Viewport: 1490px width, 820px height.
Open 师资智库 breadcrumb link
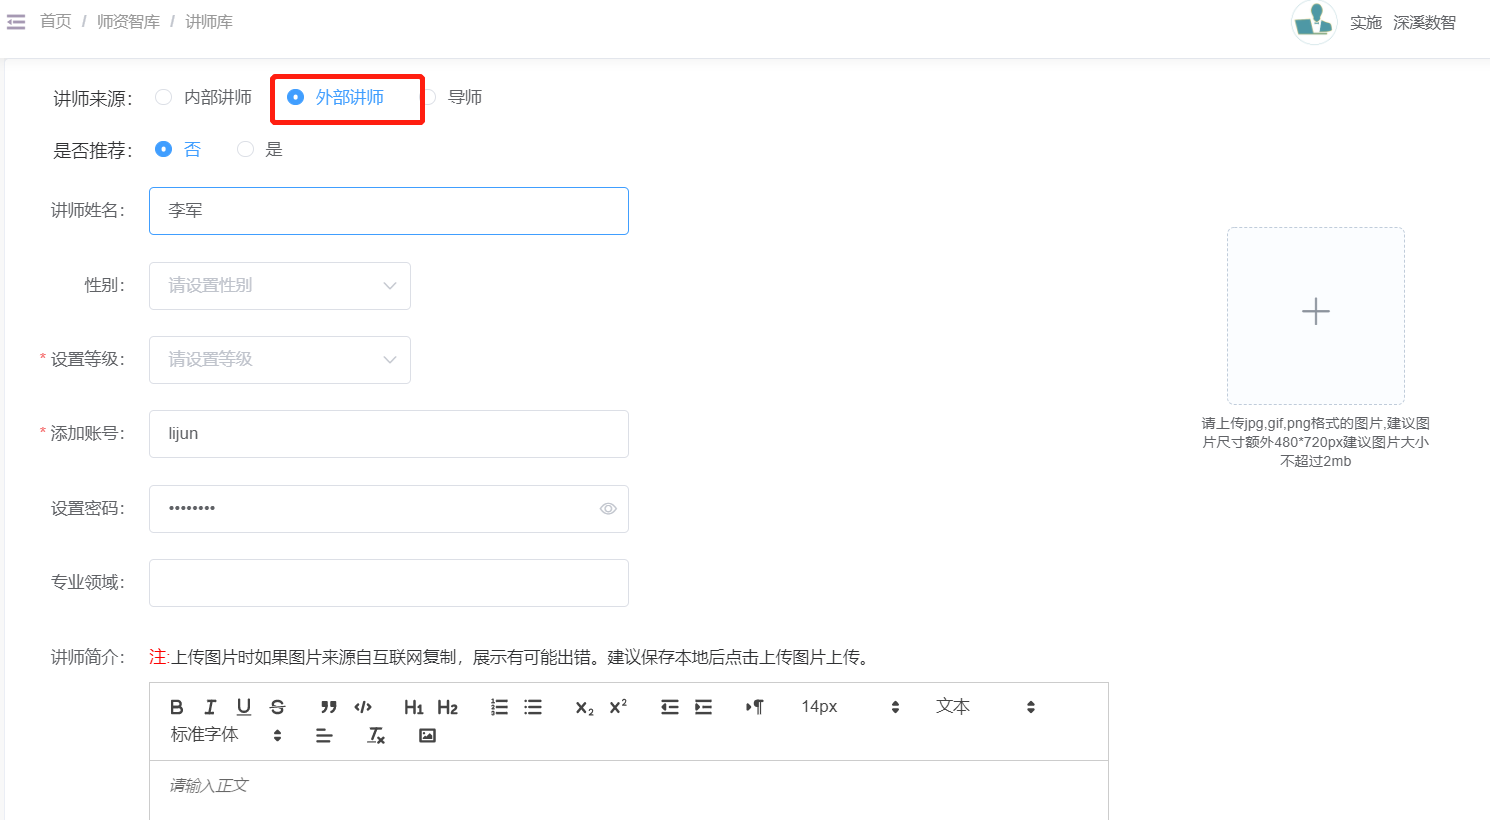128,22
